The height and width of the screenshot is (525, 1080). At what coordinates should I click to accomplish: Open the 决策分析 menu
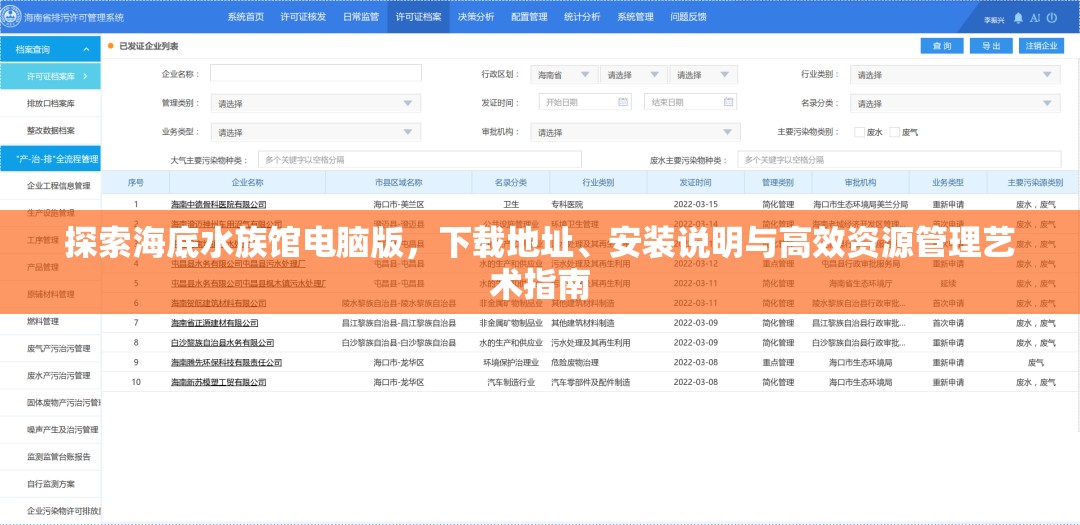coord(476,17)
